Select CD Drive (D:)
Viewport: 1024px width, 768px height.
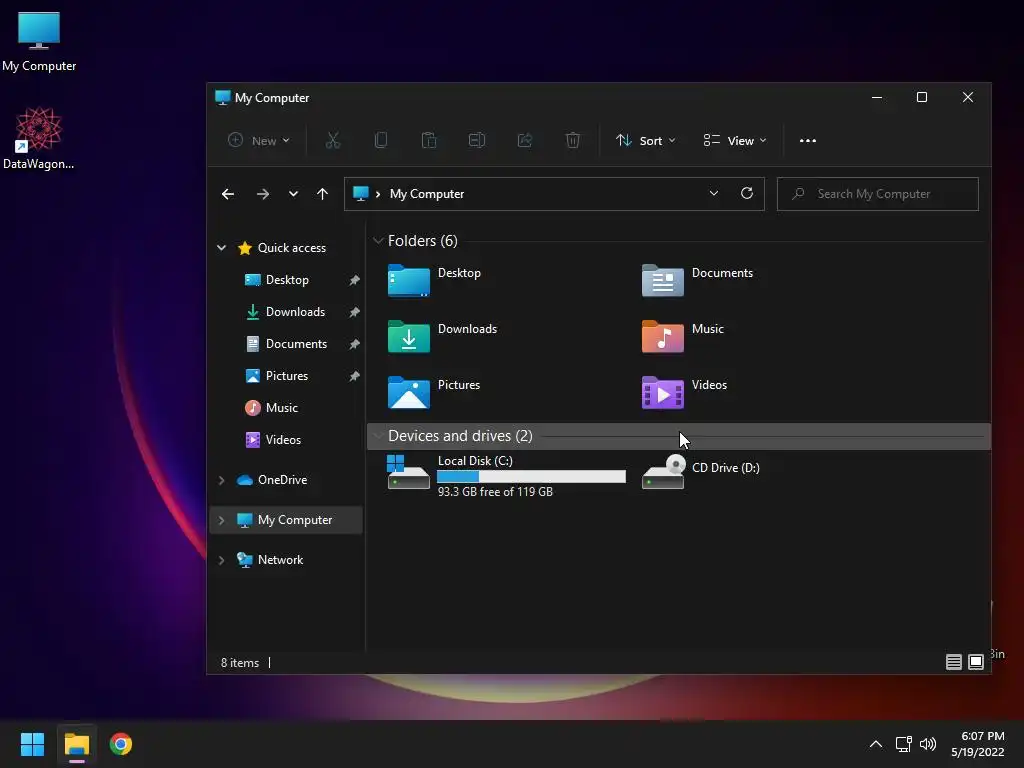click(701, 472)
